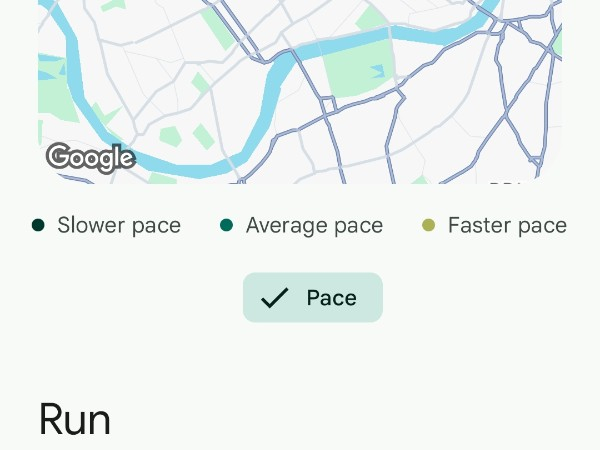Click the checkmark icon in the Pace chip
This screenshot has width=600, height=450.
point(274,298)
